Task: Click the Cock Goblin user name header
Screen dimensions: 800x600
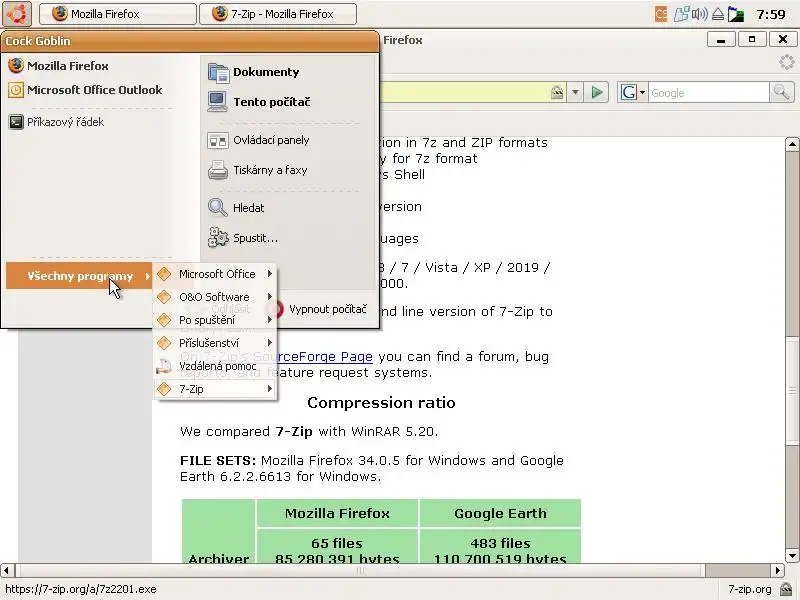Action: click(x=38, y=41)
